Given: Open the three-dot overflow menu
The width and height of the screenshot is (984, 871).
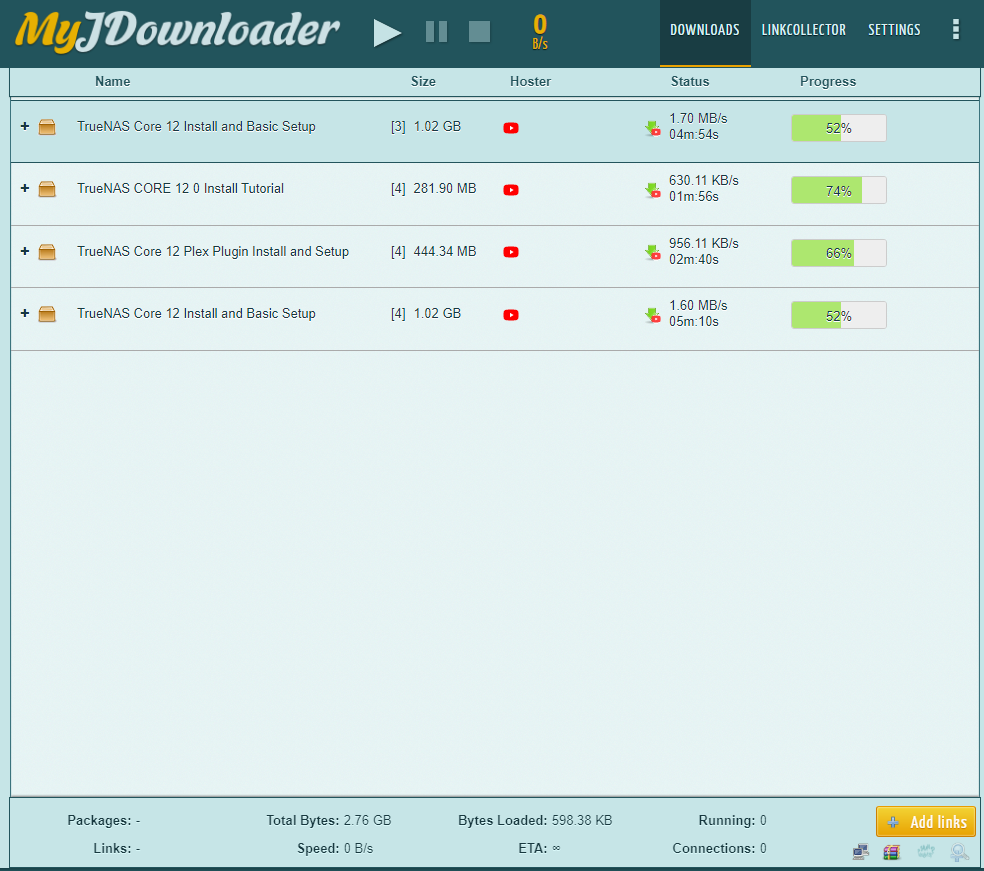Looking at the screenshot, I should click(x=956, y=29).
